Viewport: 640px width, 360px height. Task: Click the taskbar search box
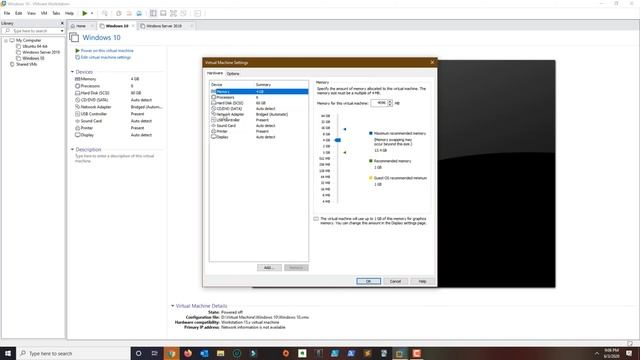click(73, 353)
